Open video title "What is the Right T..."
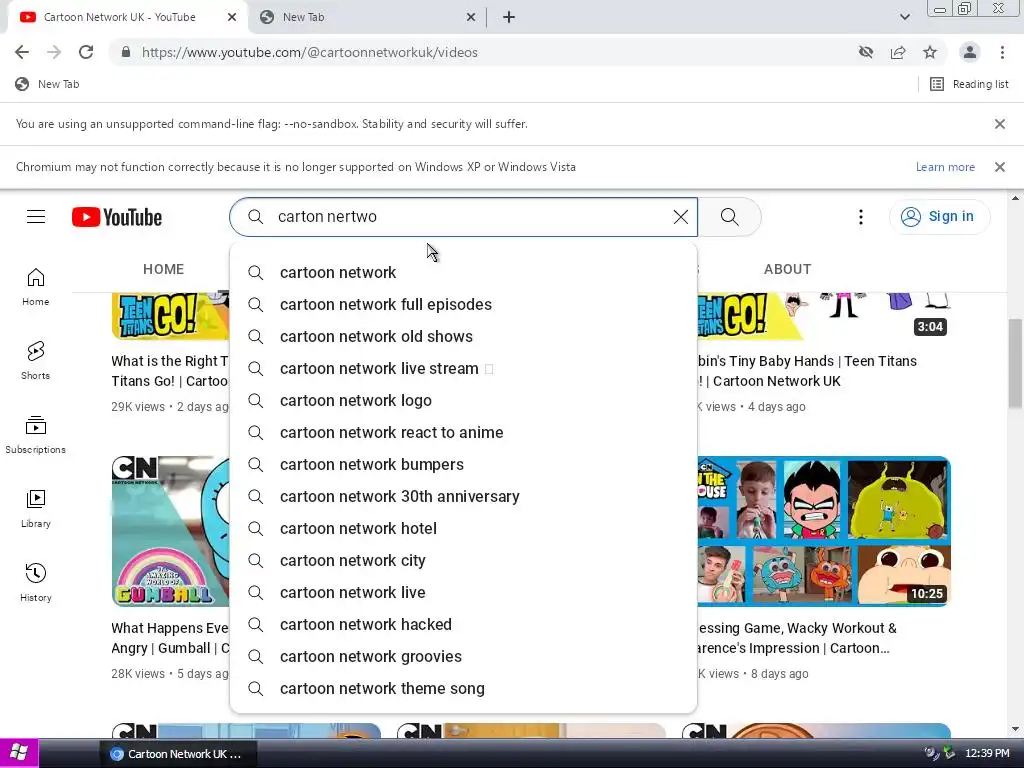Screen dimensions: 1024x768 pyautogui.click(x=170, y=371)
